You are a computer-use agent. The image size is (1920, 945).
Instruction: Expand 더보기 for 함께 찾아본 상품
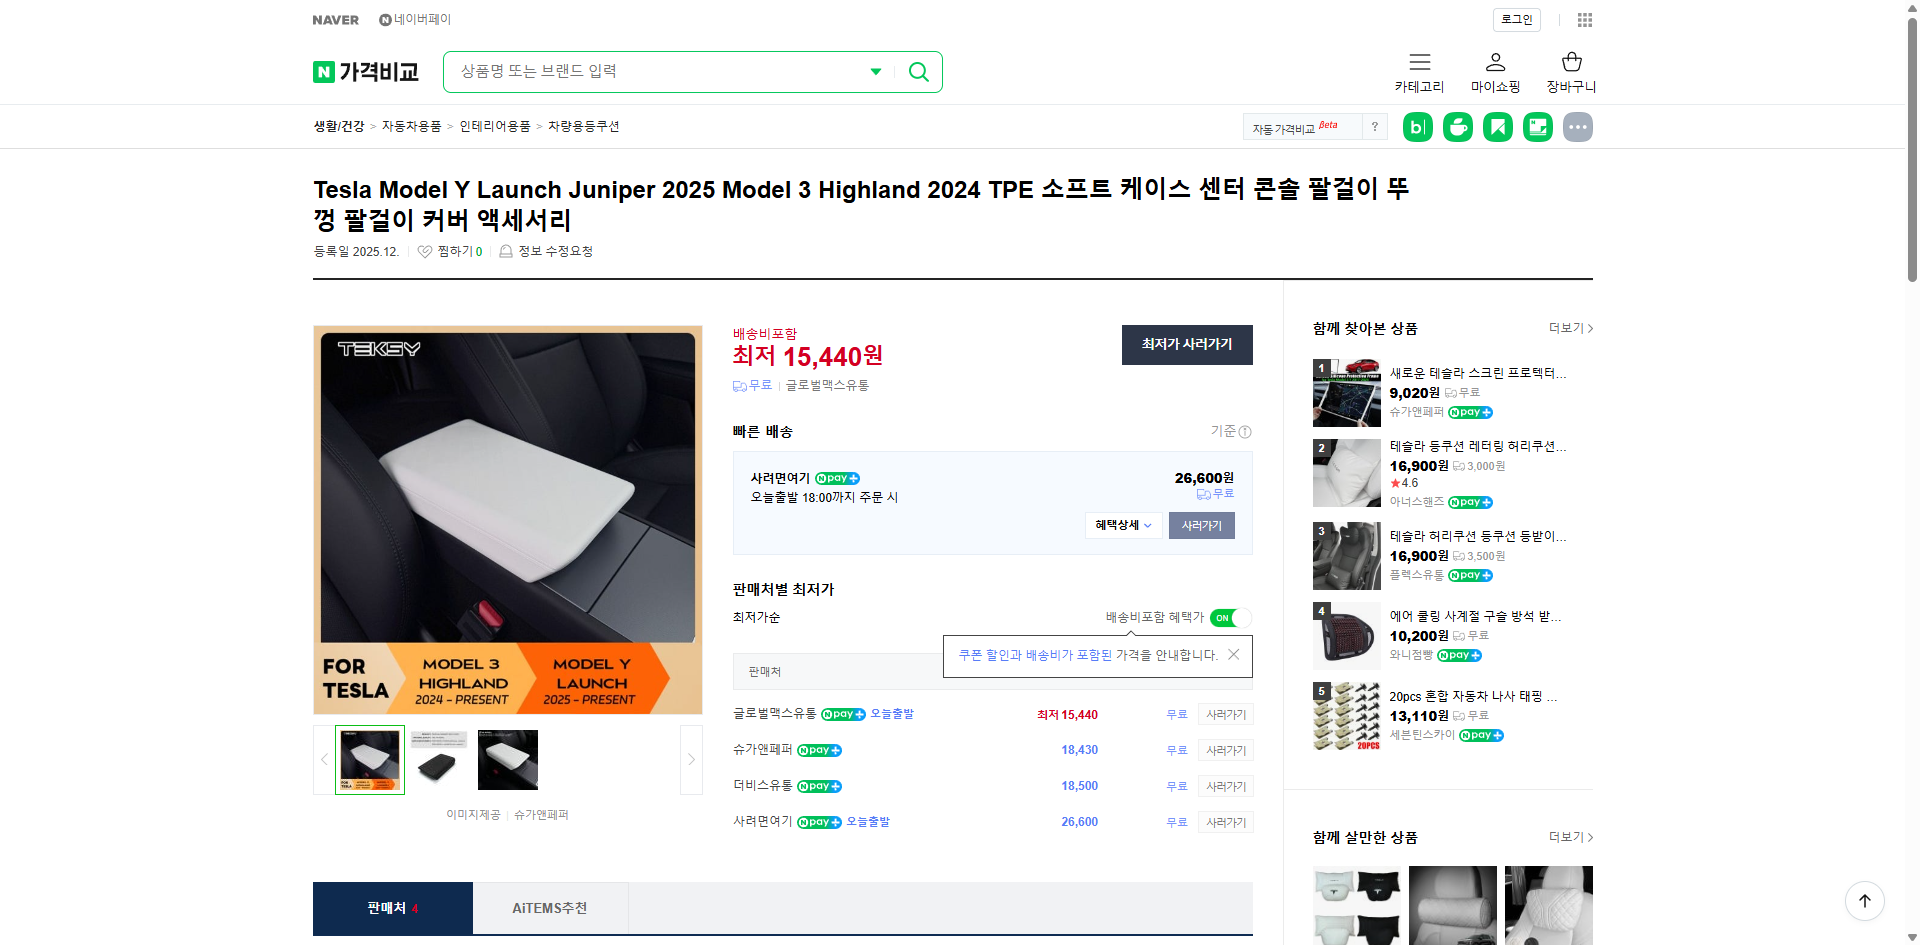tap(1565, 328)
